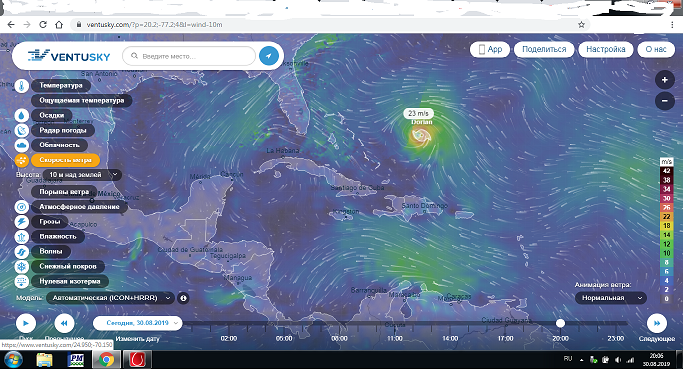Switch layer to Влажность
This screenshot has width=683, height=384.
tap(58, 237)
